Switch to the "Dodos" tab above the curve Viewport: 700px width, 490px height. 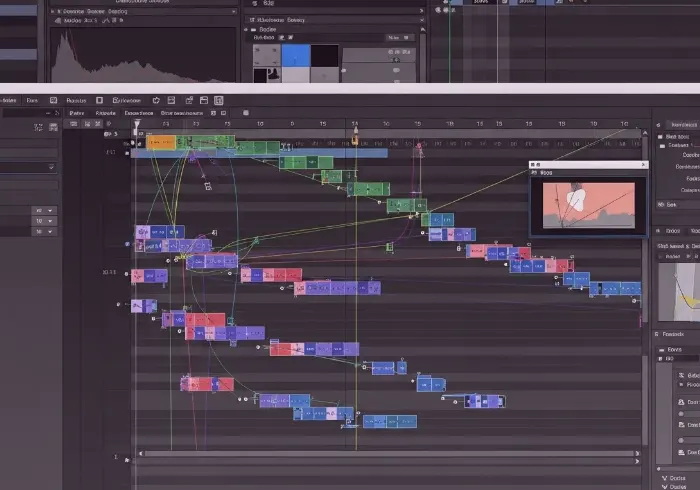(x=673, y=231)
